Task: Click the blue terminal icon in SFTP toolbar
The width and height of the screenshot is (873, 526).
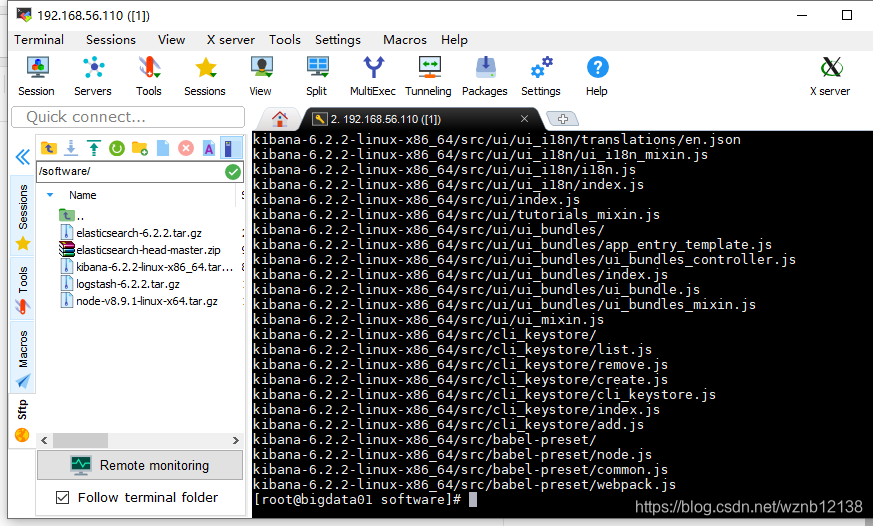Action: [x=231, y=148]
